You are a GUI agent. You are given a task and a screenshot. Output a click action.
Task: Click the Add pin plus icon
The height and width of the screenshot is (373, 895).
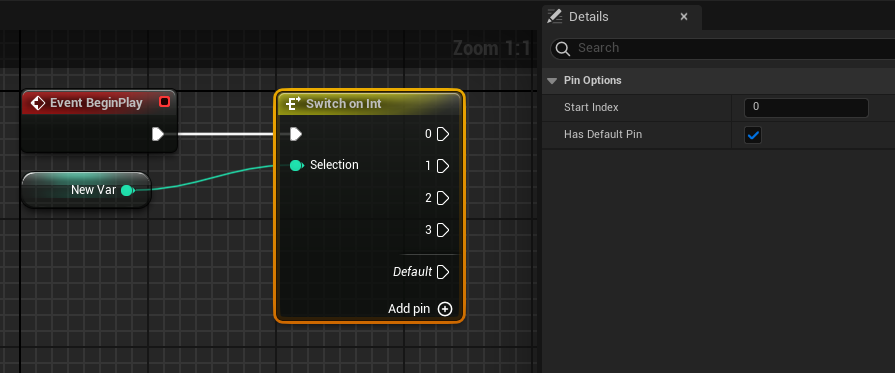coord(445,309)
